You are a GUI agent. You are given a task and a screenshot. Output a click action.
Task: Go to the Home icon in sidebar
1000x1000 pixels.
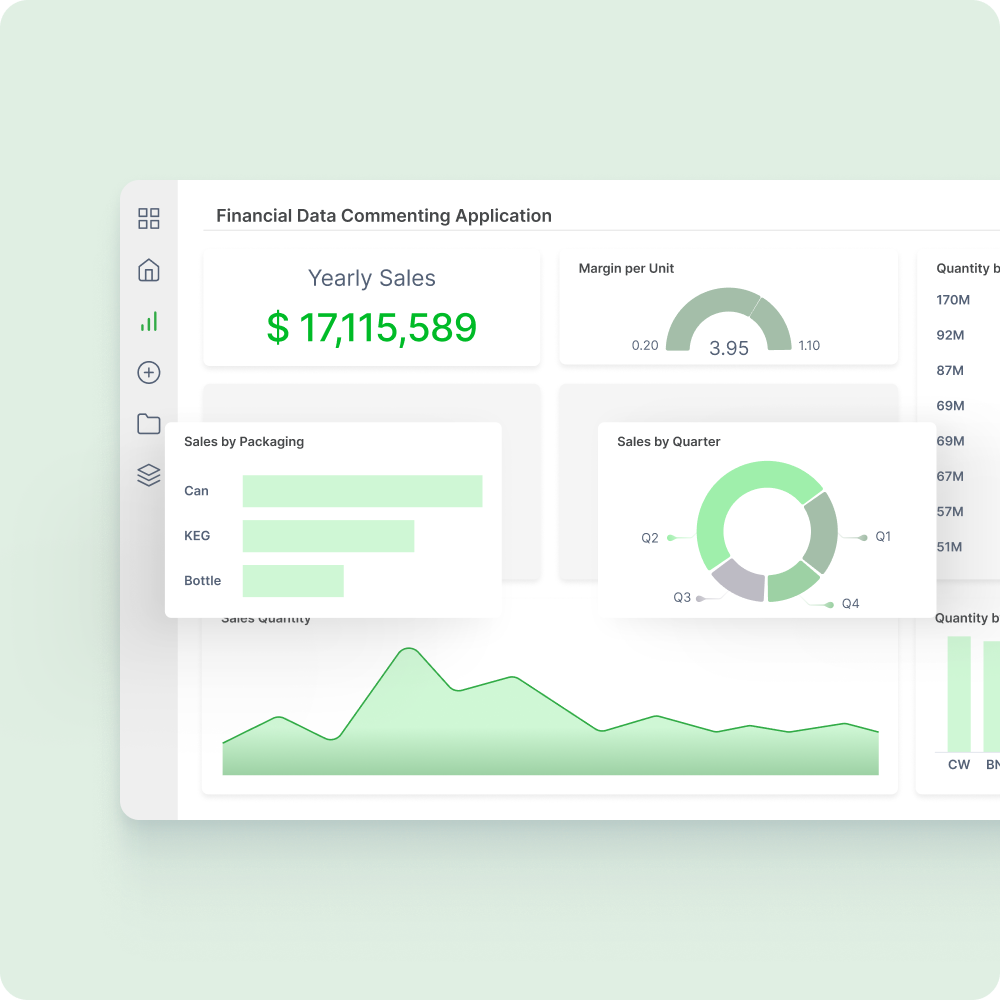pyautogui.click(x=149, y=270)
